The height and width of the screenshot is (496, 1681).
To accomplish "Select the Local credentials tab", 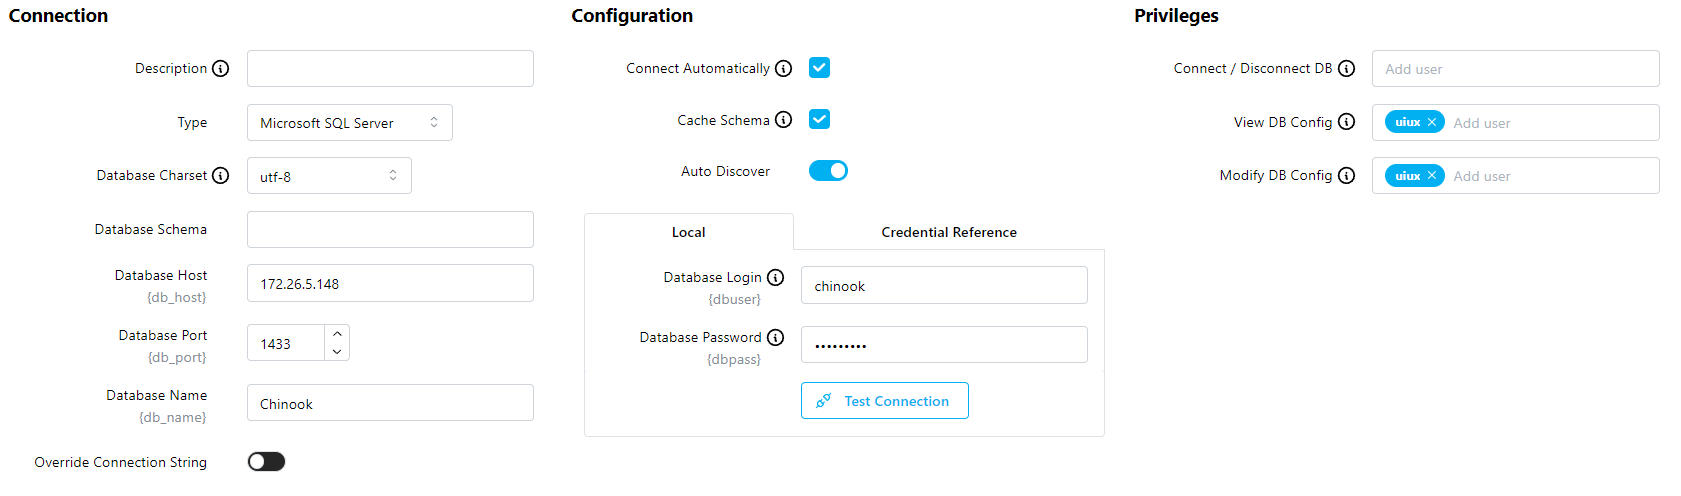I will (688, 232).
